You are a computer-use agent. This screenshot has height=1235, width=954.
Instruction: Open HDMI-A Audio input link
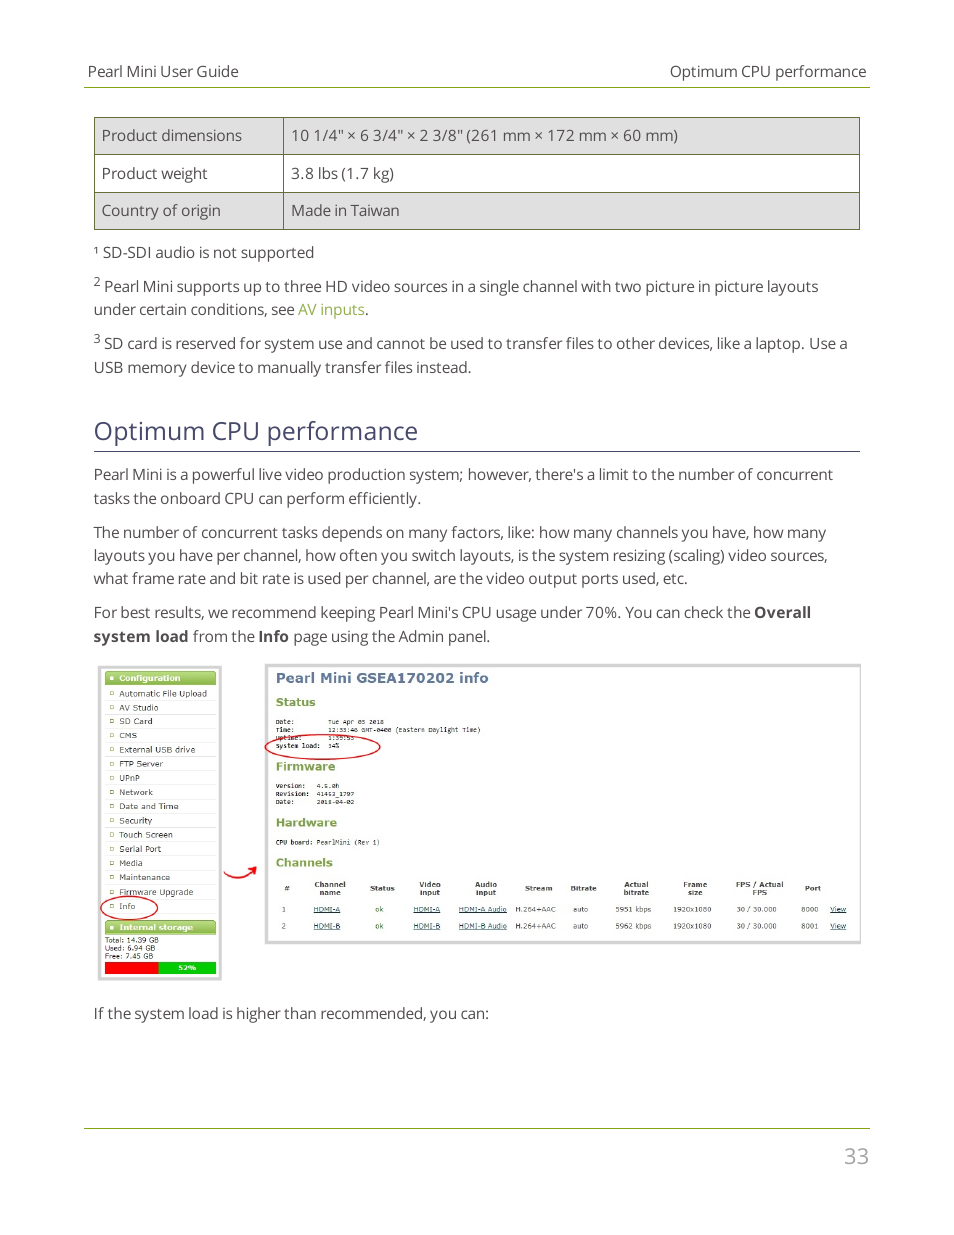(x=483, y=910)
